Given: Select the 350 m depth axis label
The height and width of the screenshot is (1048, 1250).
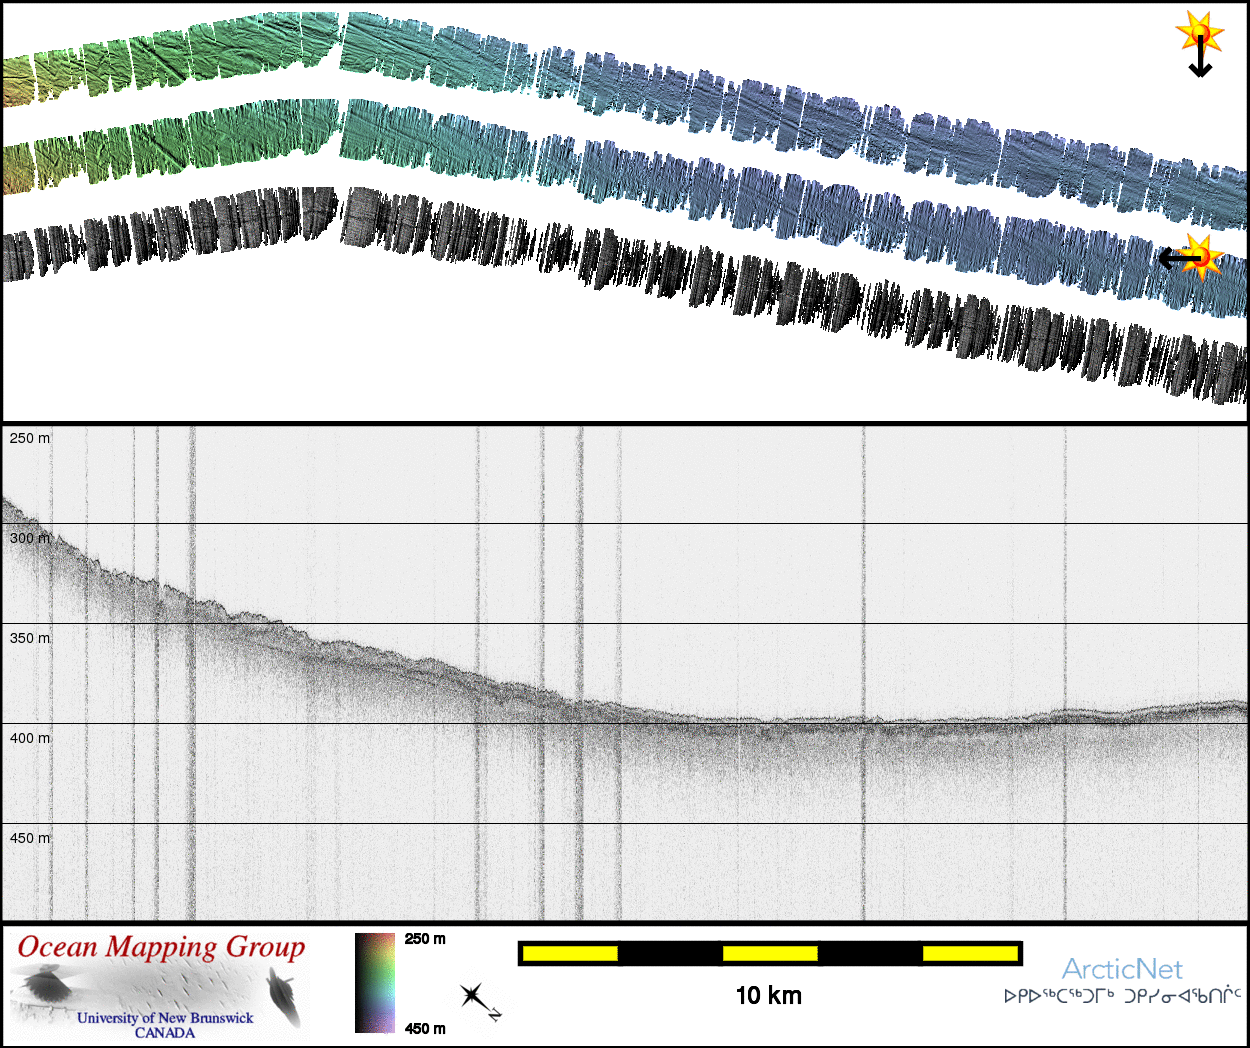Looking at the screenshot, I should [29, 638].
